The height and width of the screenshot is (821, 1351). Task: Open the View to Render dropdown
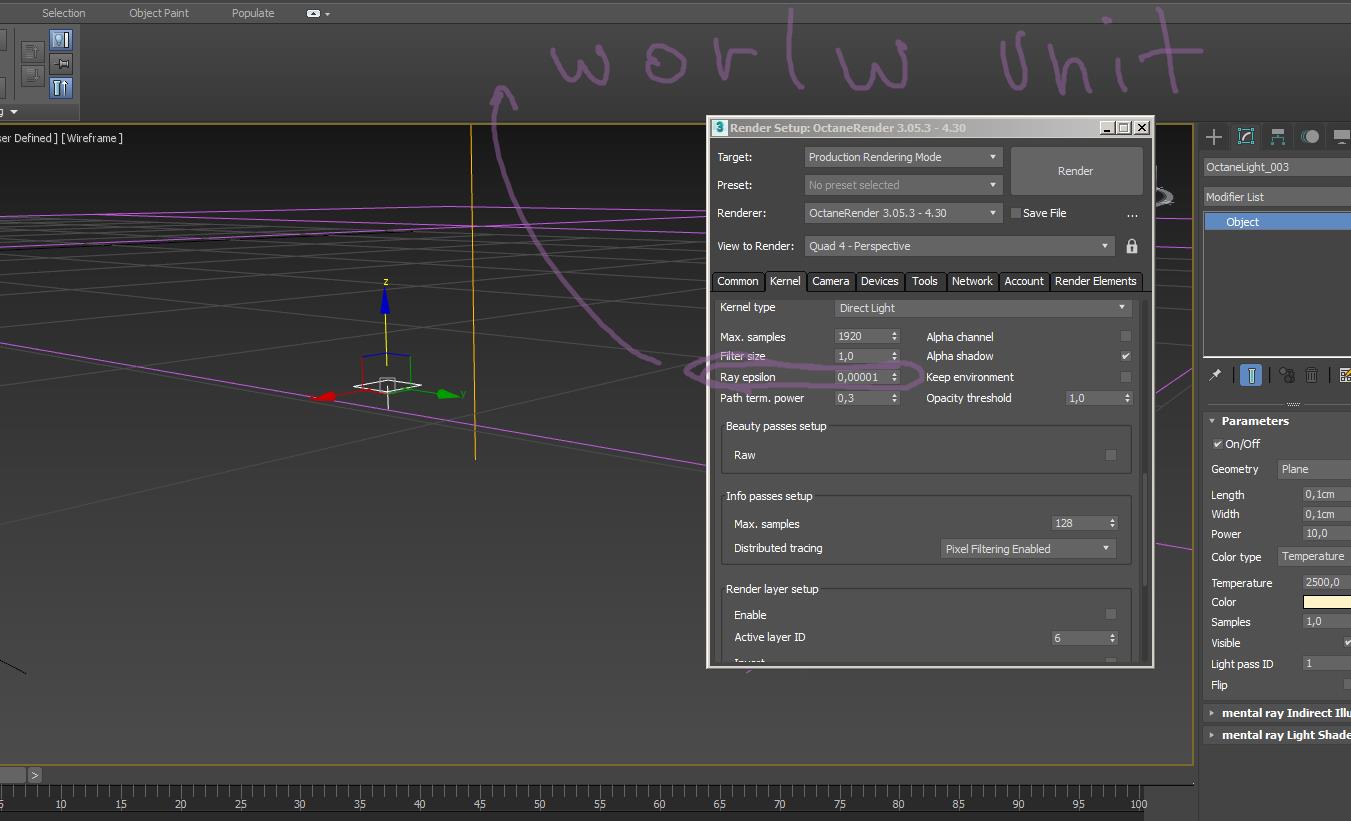959,246
